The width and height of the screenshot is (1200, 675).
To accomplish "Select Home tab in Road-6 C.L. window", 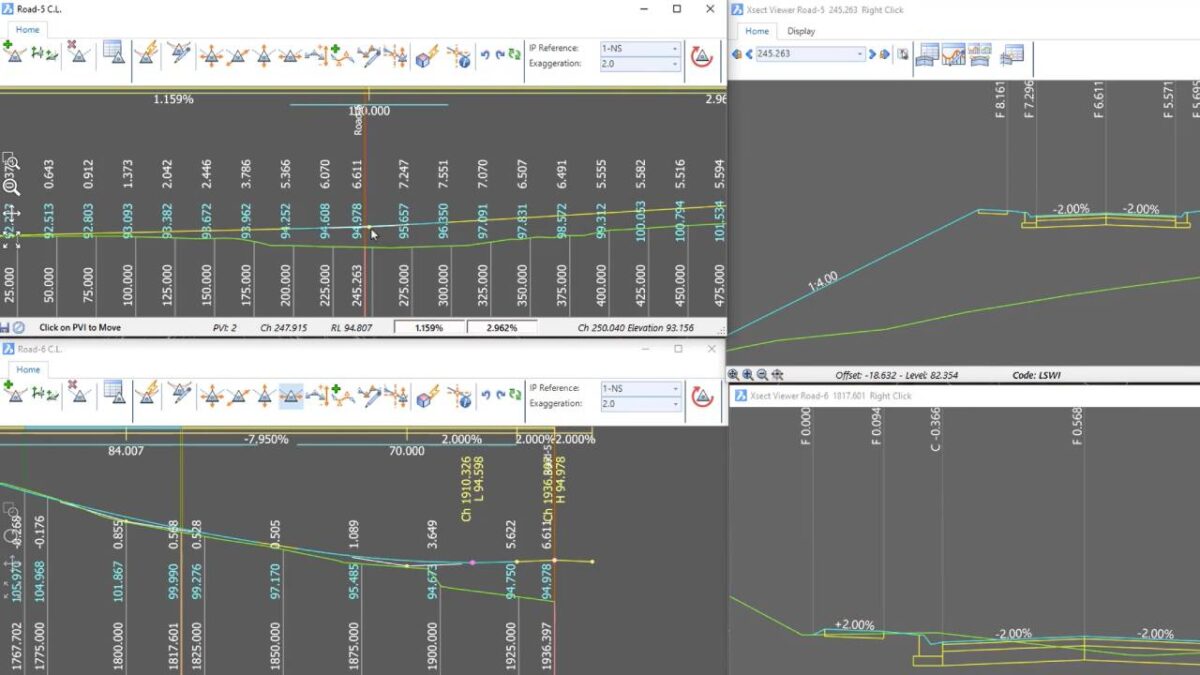I will tap(28, 370).
